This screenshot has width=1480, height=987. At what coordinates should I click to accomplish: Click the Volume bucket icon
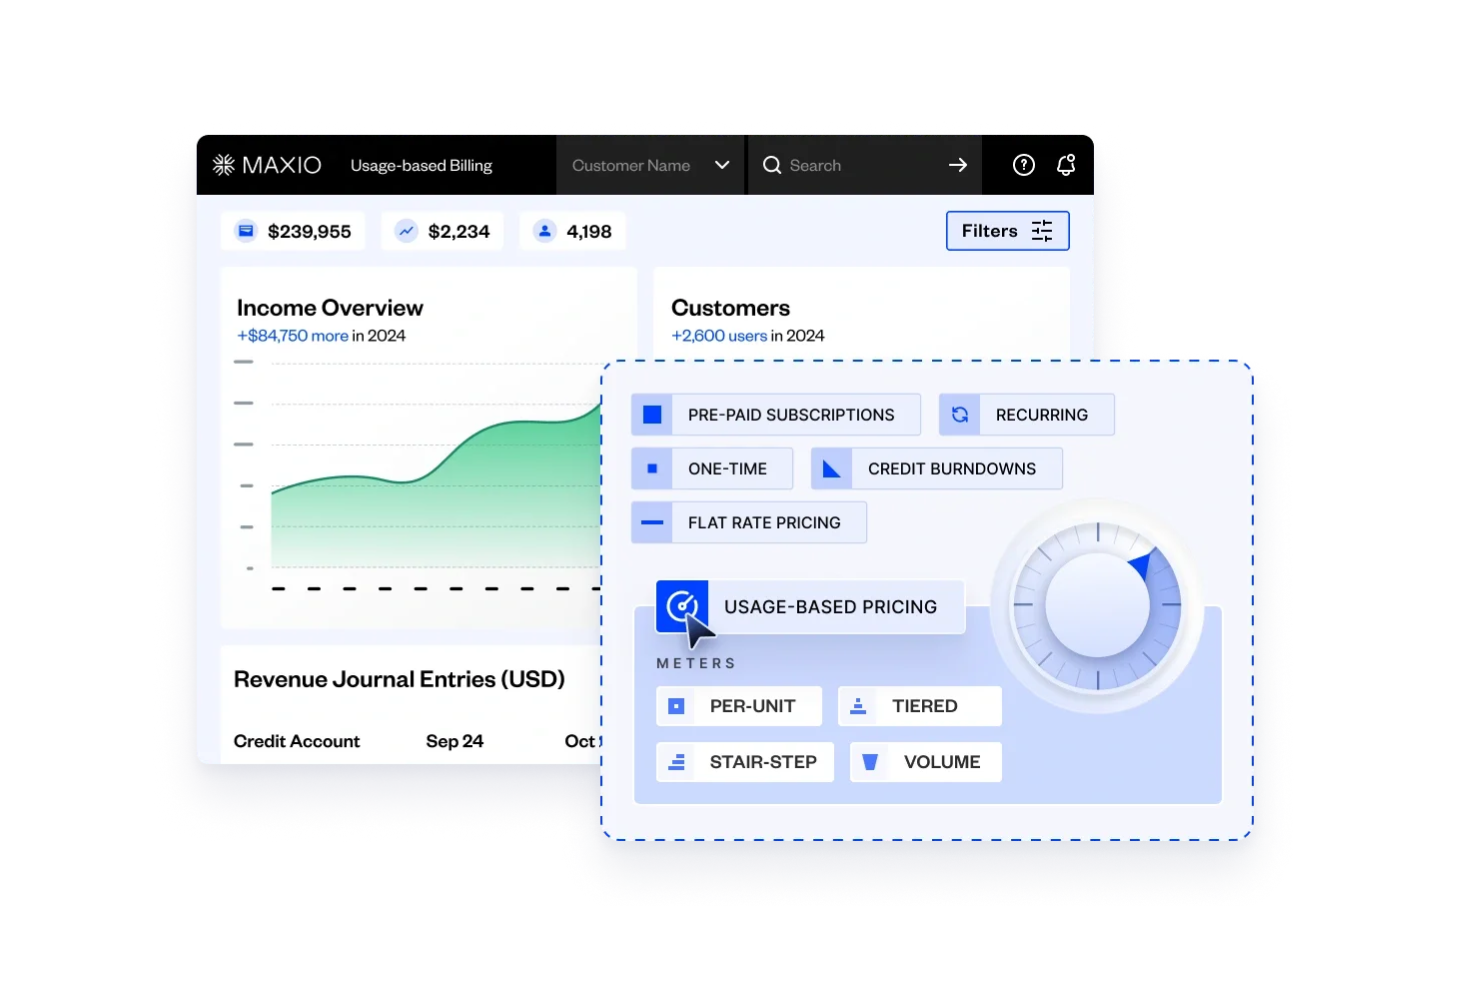click(870, 762)
